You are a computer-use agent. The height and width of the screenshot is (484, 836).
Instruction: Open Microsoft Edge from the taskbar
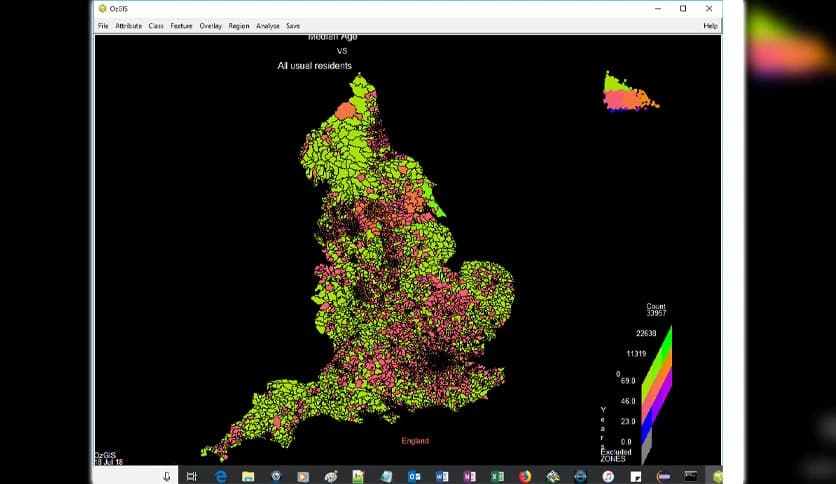[x=221, y=476]
